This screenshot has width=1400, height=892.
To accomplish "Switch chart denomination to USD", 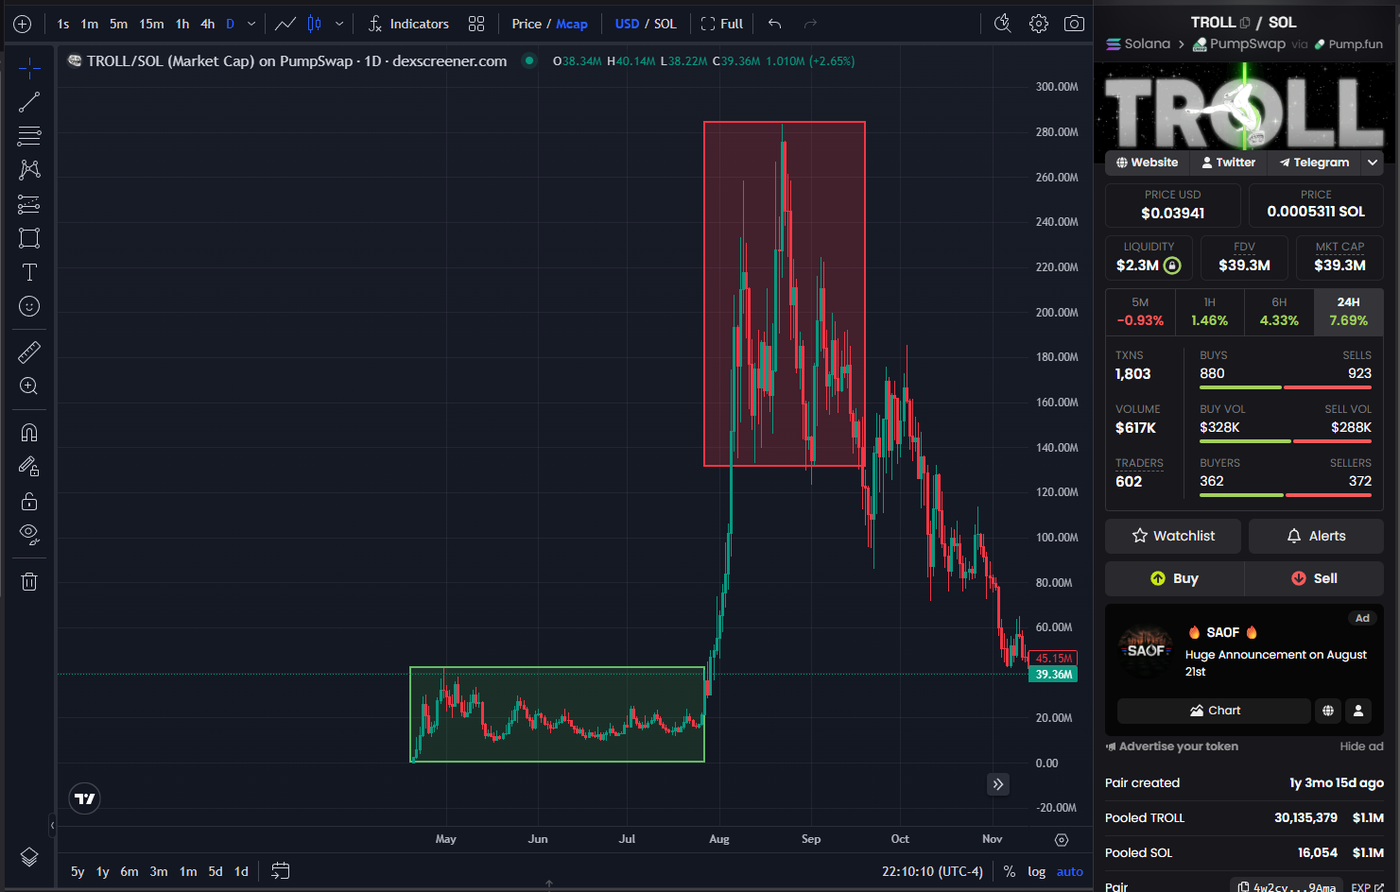I will click(627, 23).
